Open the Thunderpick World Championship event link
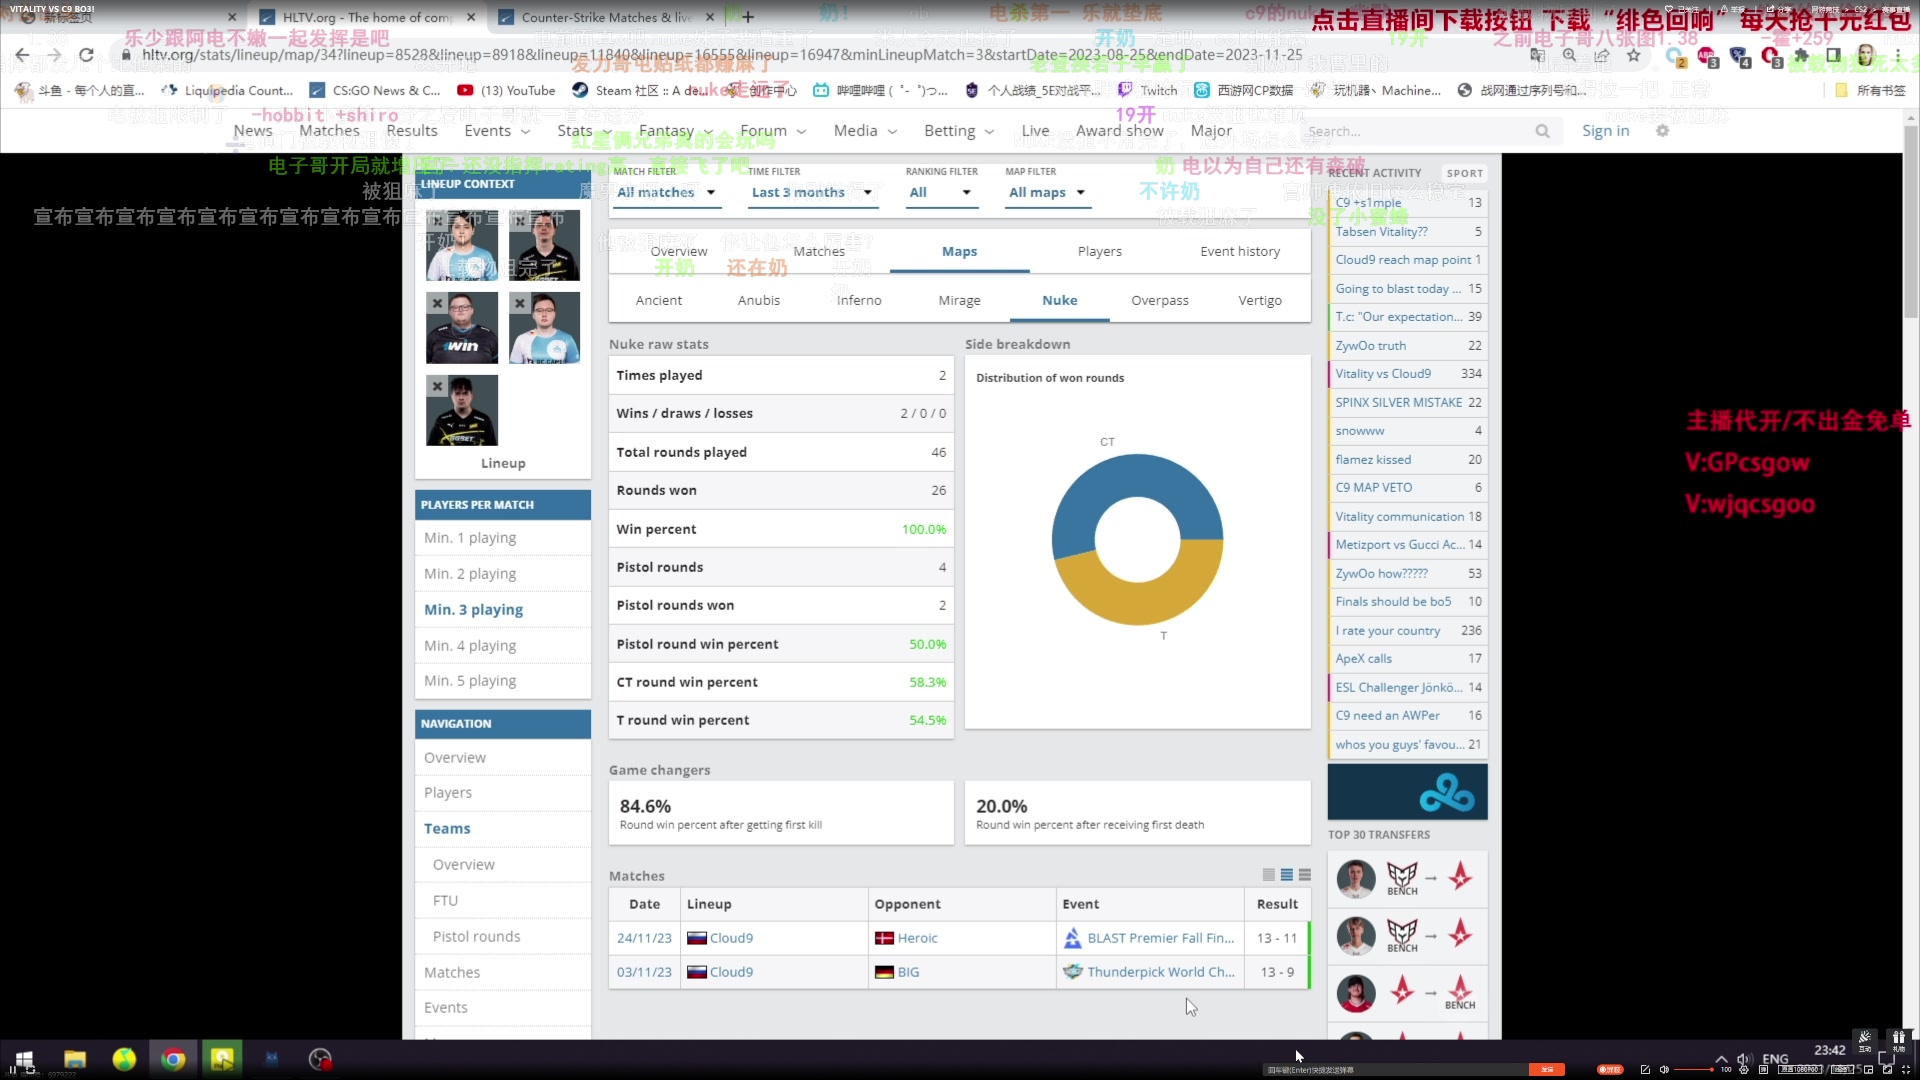The height and width of the screenshot is (1080, 1920). [x=1161, y=972]
